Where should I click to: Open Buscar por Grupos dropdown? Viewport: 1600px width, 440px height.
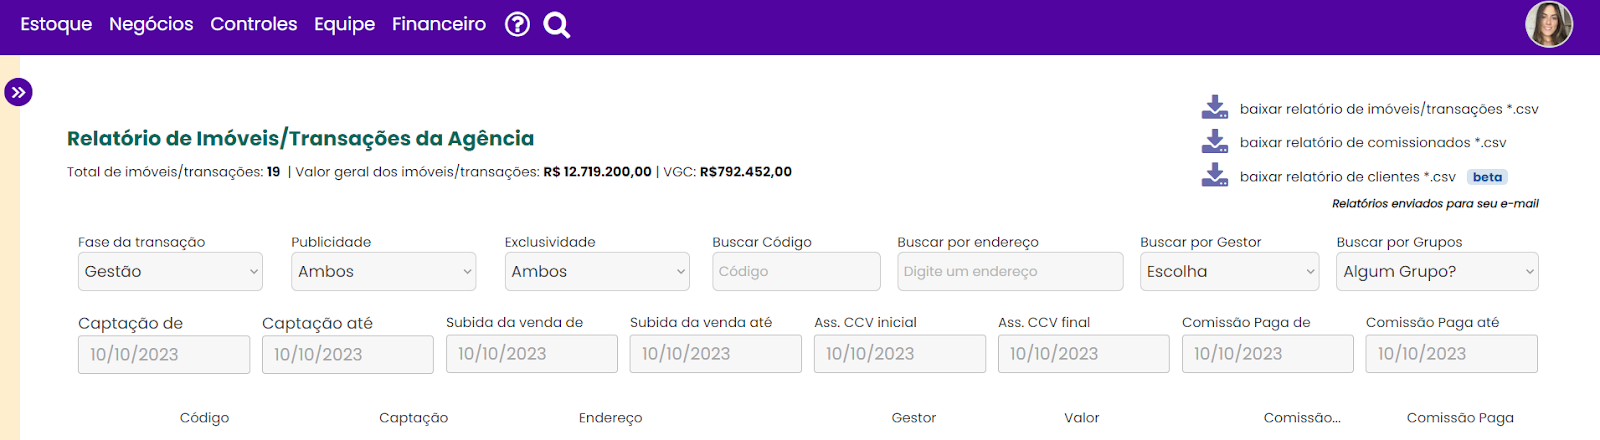[1437, 271]
